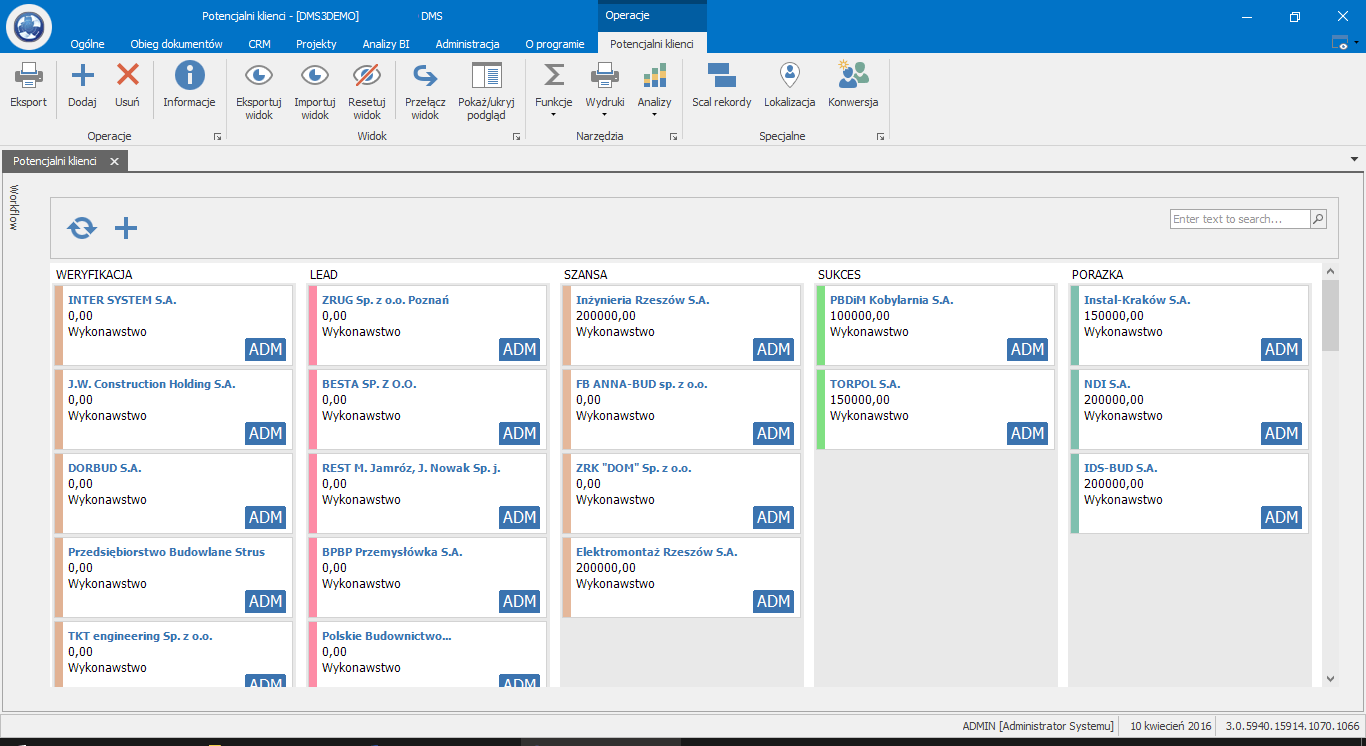Click the PORAZKA column header
1366x746 pixels.
point(1097,274)
